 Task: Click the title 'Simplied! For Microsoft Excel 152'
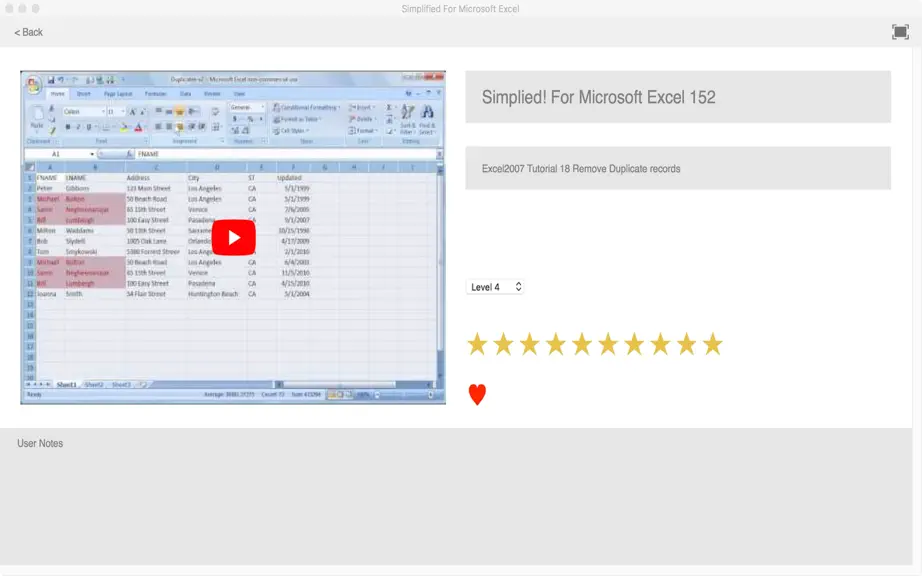point(599,97)
